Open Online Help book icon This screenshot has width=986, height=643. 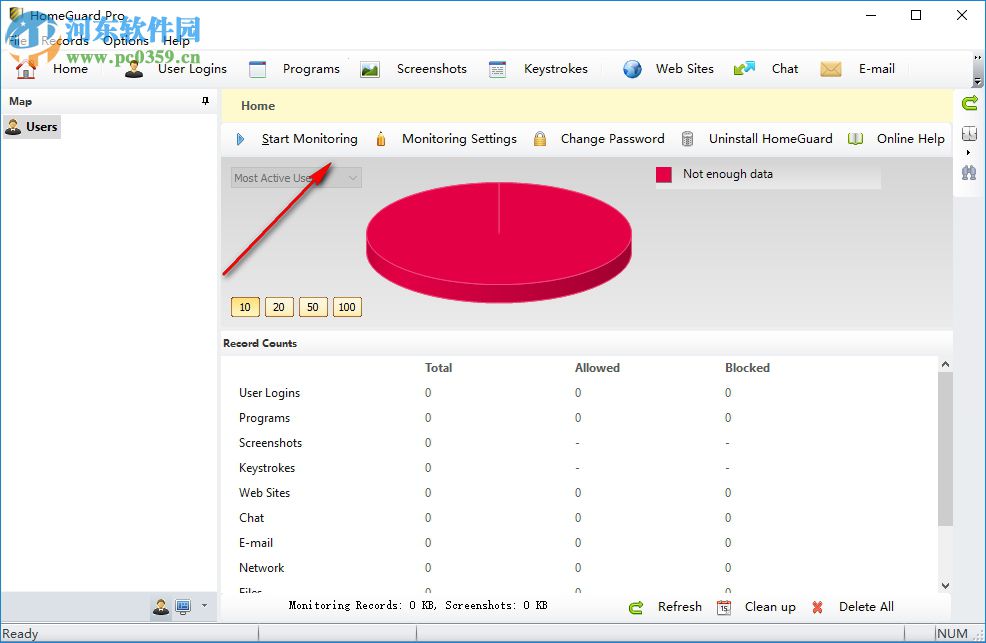coord(855,138)
